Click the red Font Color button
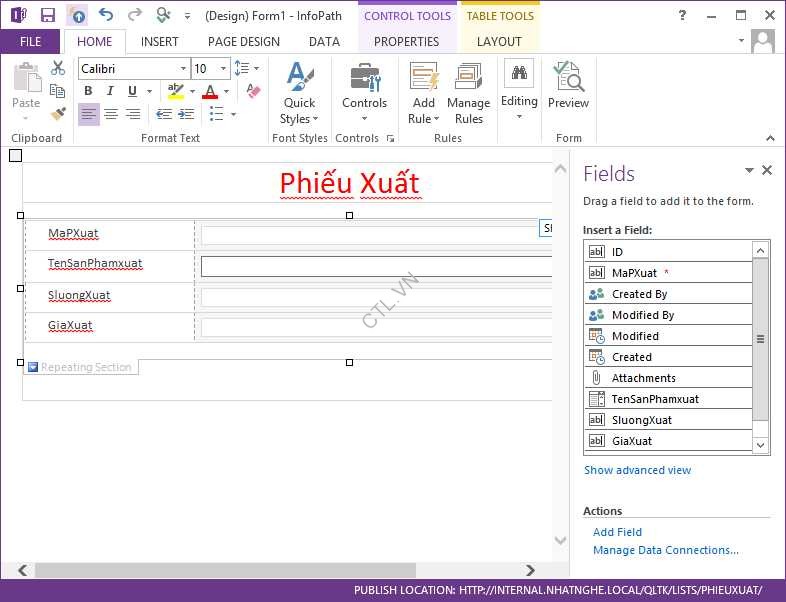Viewport: 786px width, 602px height. [209, 91]
